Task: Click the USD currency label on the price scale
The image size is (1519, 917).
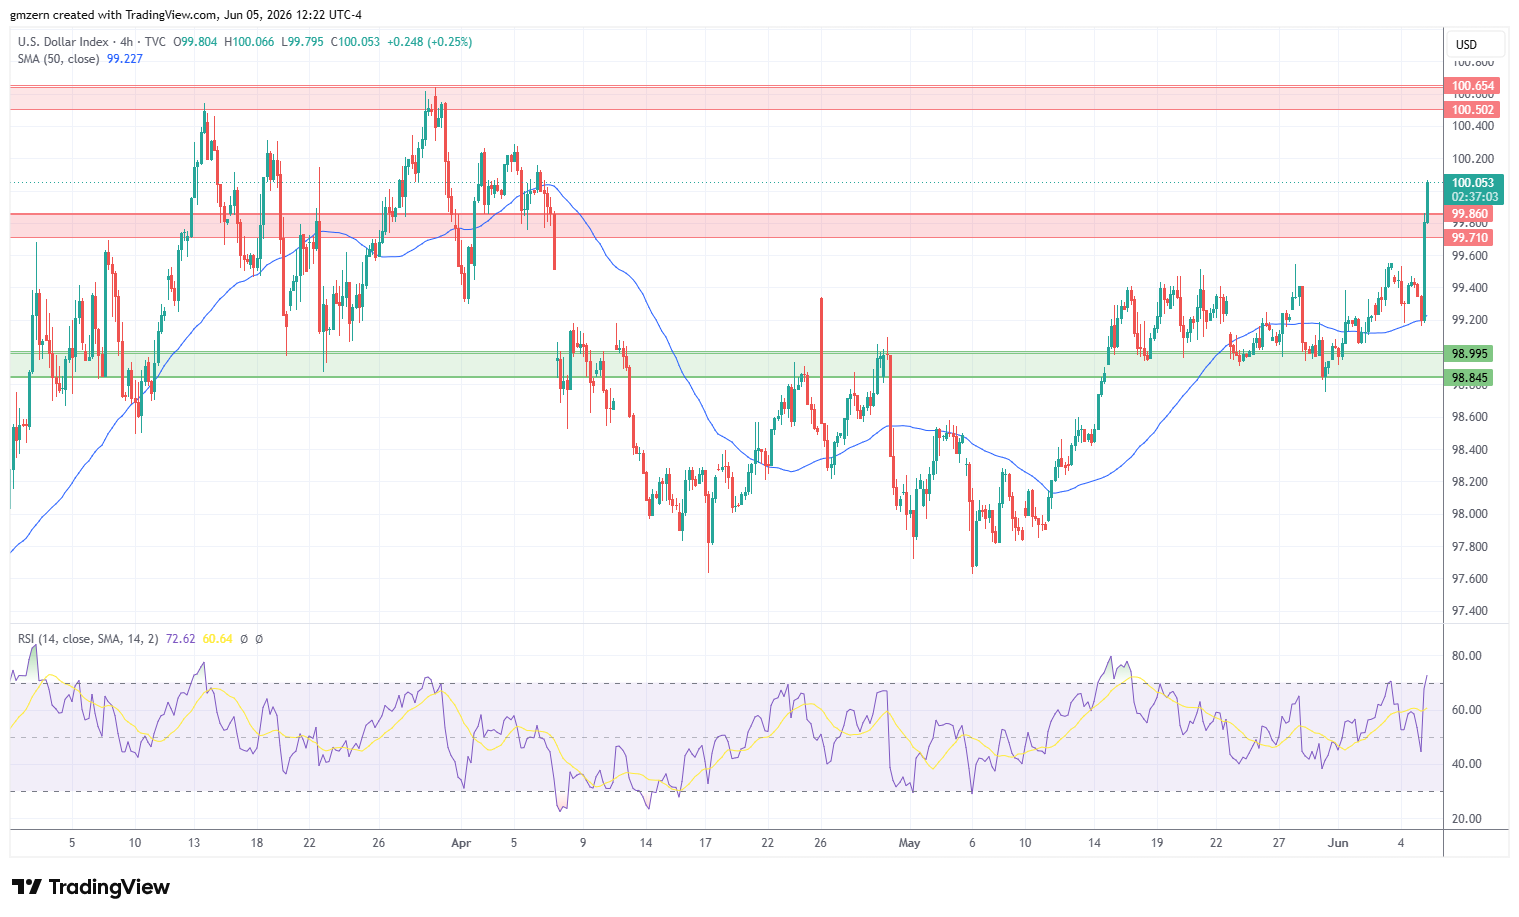Action: (x=1466, y=44)
